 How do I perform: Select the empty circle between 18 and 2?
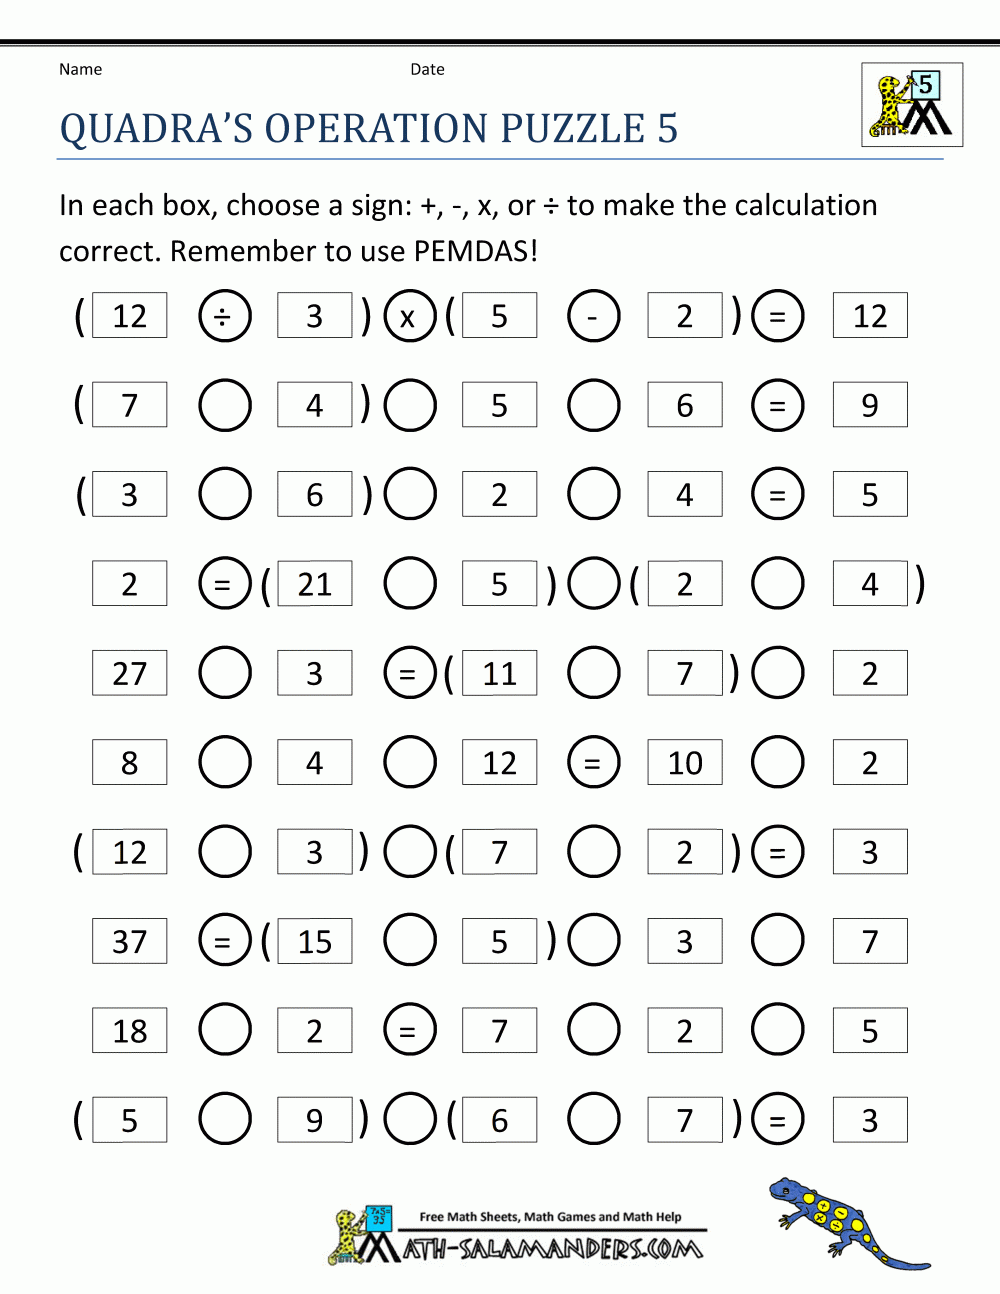pos(224,1031)
